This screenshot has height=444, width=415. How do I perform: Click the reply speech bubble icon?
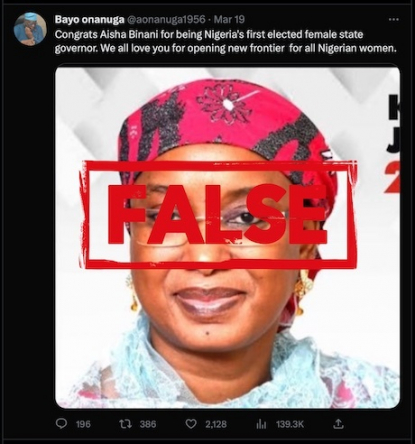click(61, 424)
